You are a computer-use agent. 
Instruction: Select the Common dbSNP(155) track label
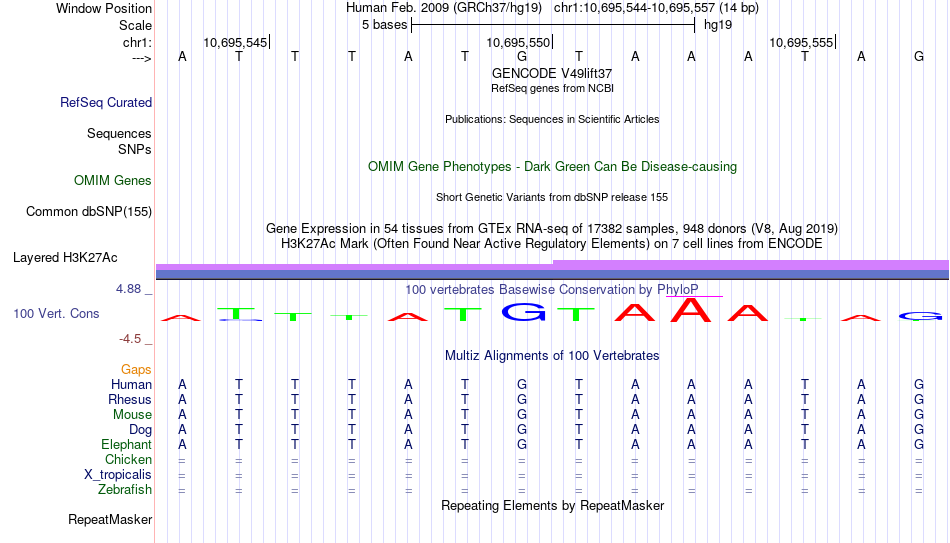pyautogui.click(x=89, y=212)
